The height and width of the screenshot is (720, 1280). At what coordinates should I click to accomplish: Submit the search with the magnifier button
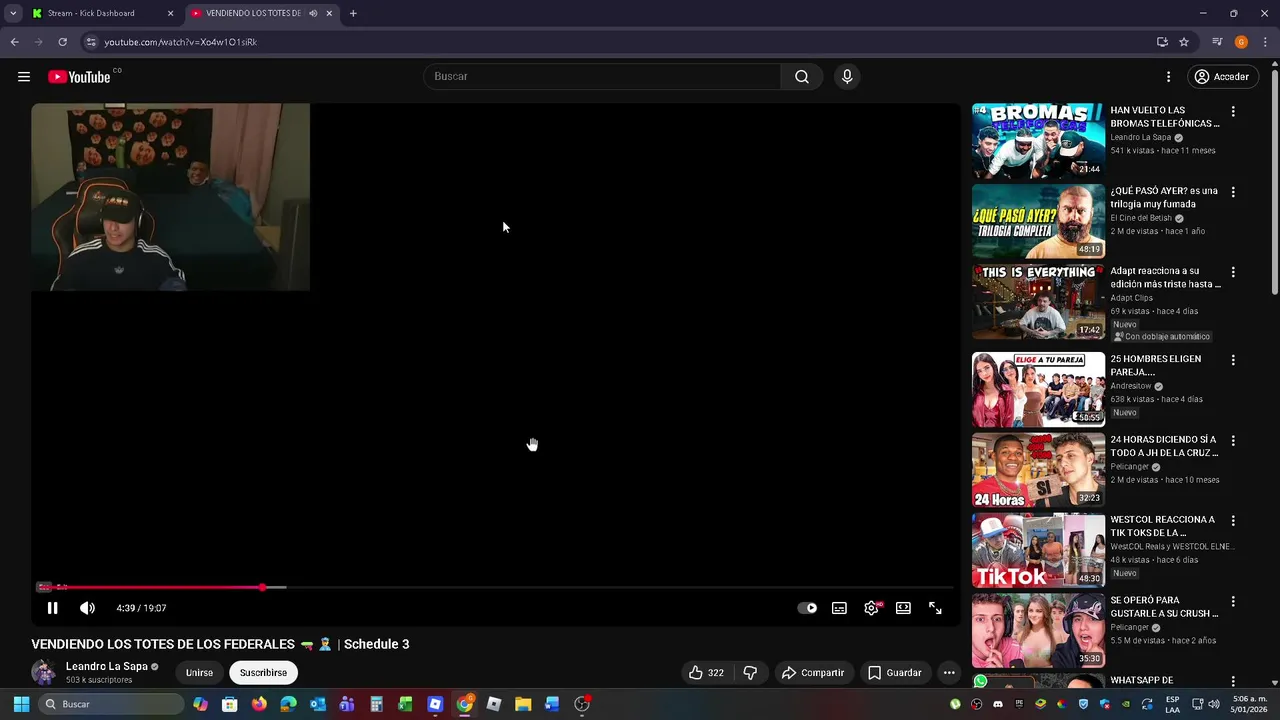[802, 77]
